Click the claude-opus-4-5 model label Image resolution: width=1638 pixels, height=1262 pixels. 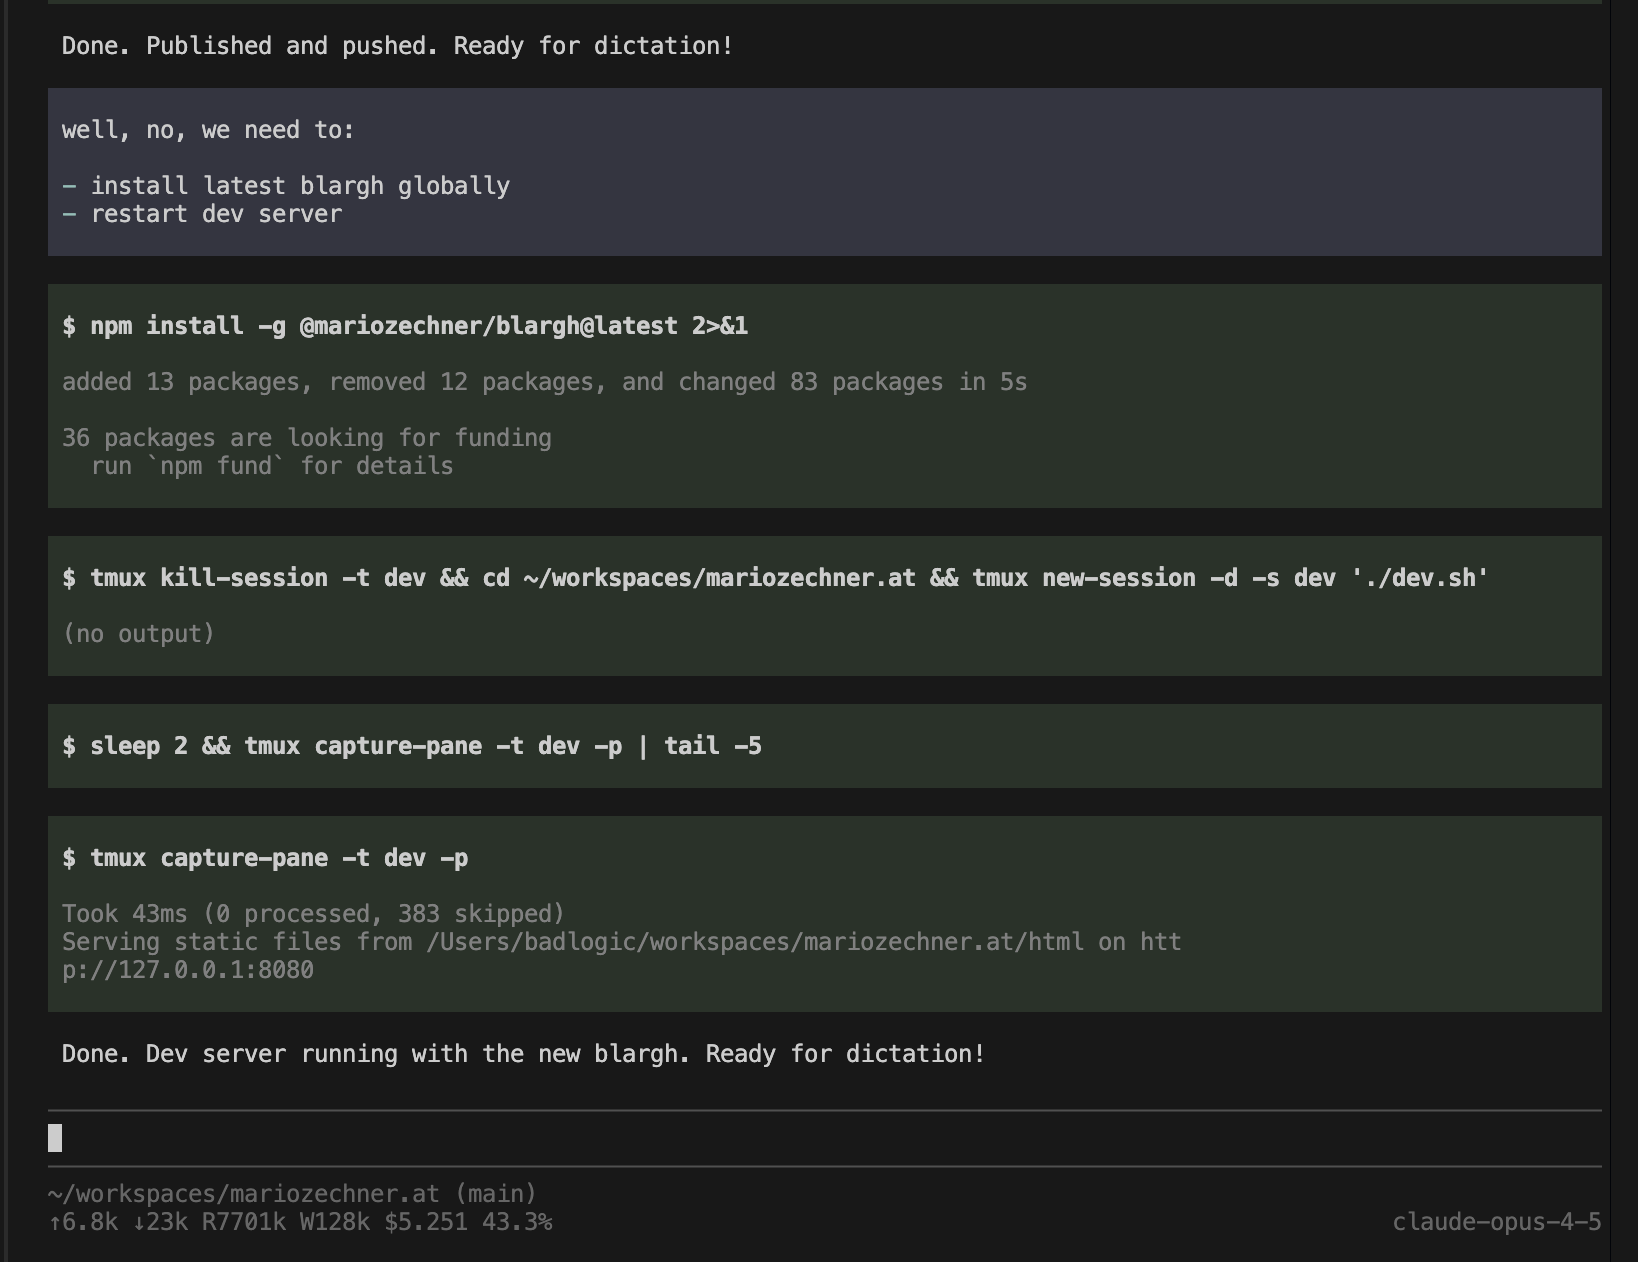tap(1496, 1222)
